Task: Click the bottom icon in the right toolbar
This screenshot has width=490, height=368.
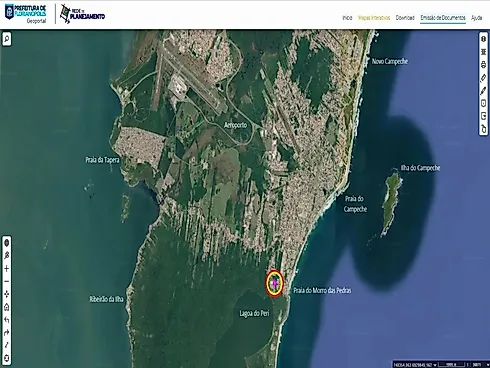Action: 483,129
